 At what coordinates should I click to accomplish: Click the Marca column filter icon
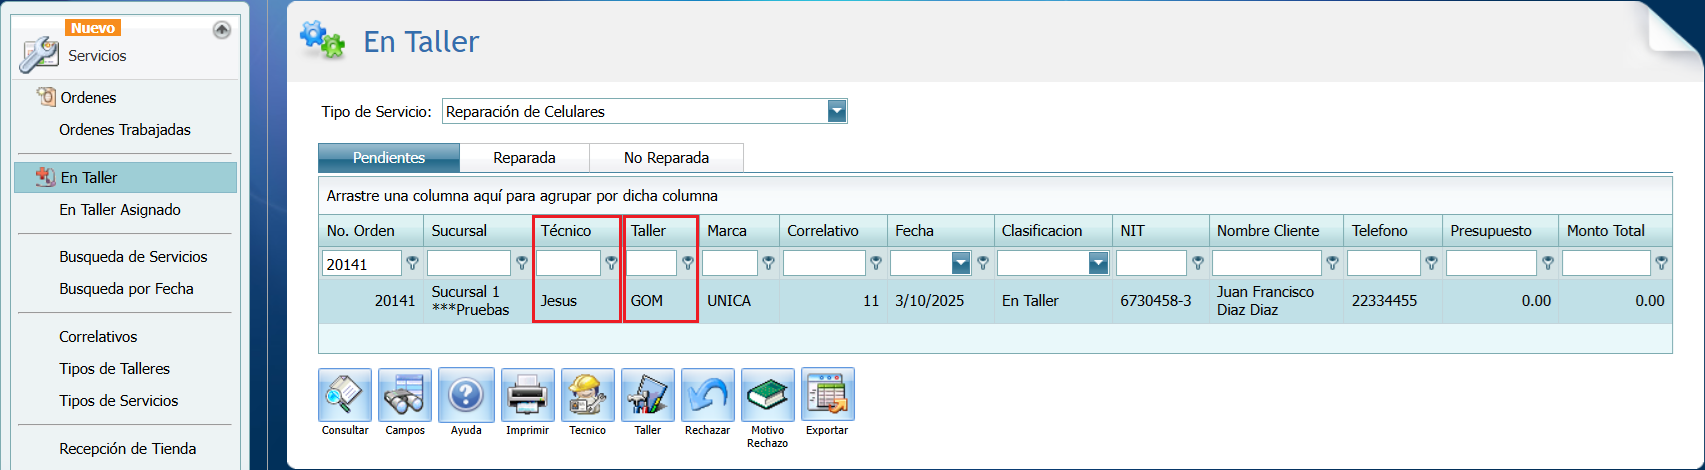768,263
